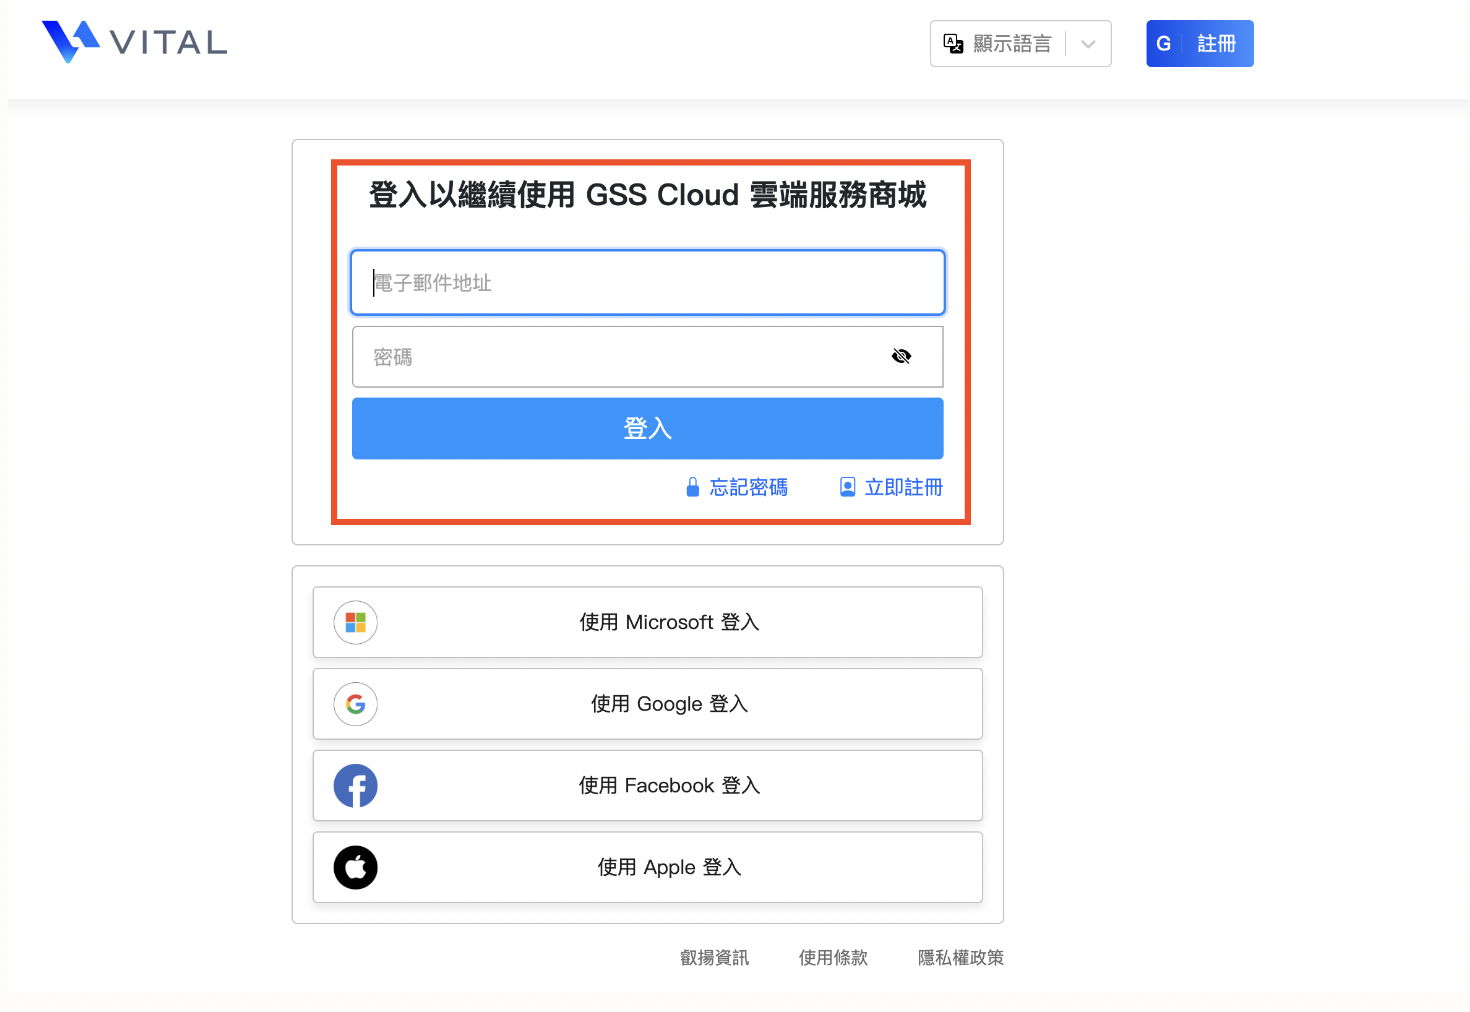1470x1012 pixels.
Task: Sign in with 使用 Apple 登入
Action: tap(648, 868)
